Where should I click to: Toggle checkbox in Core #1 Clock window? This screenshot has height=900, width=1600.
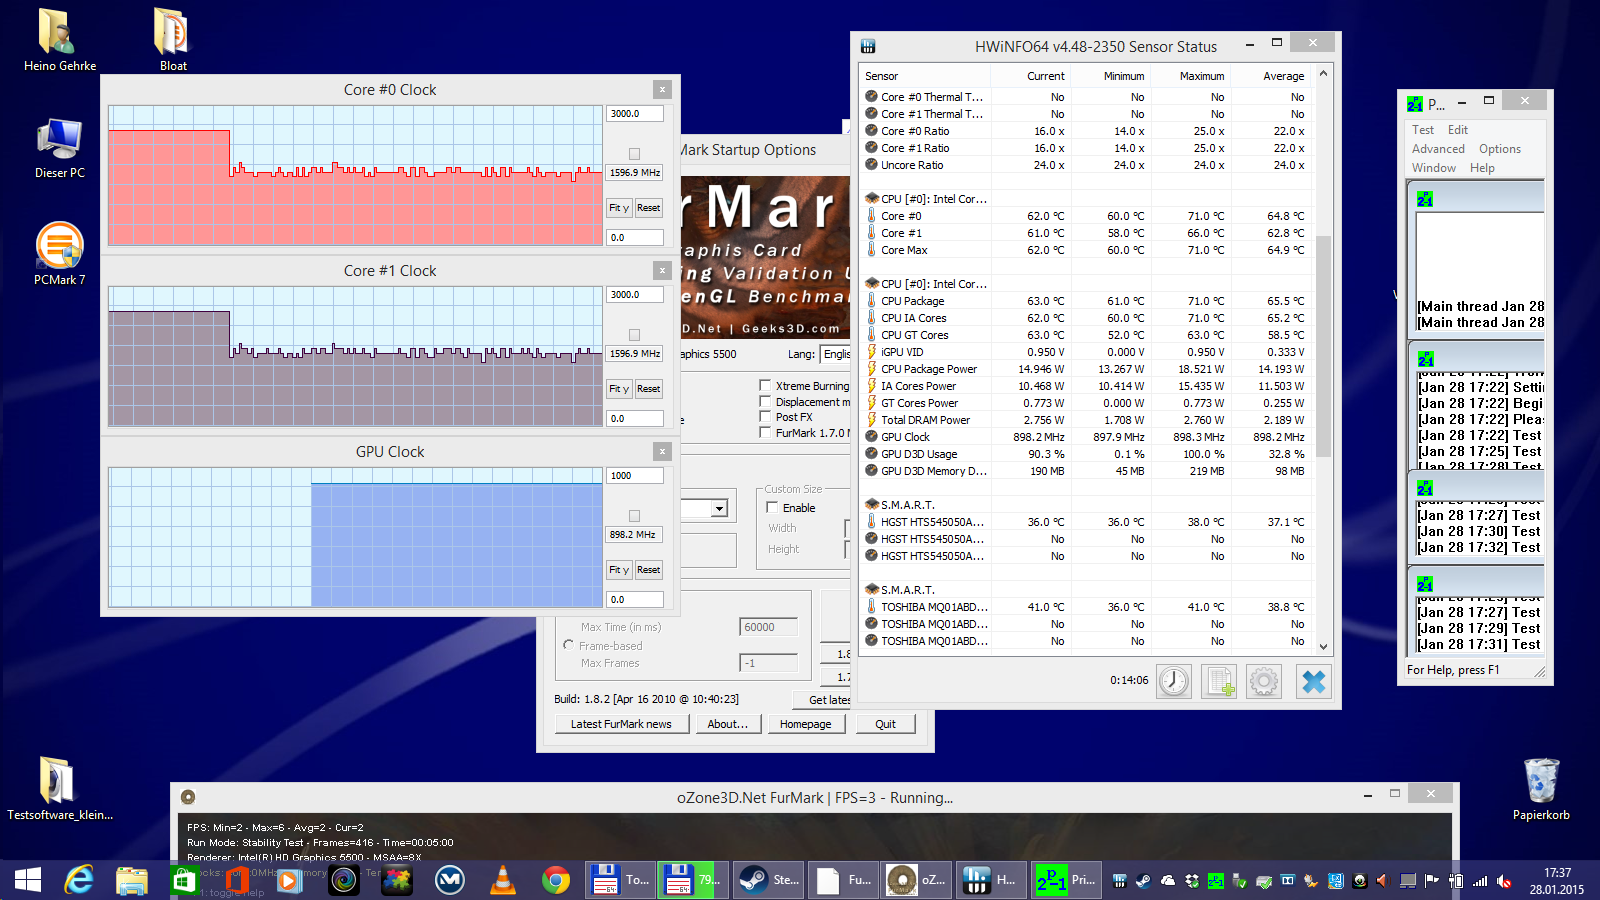click(634, 335)
